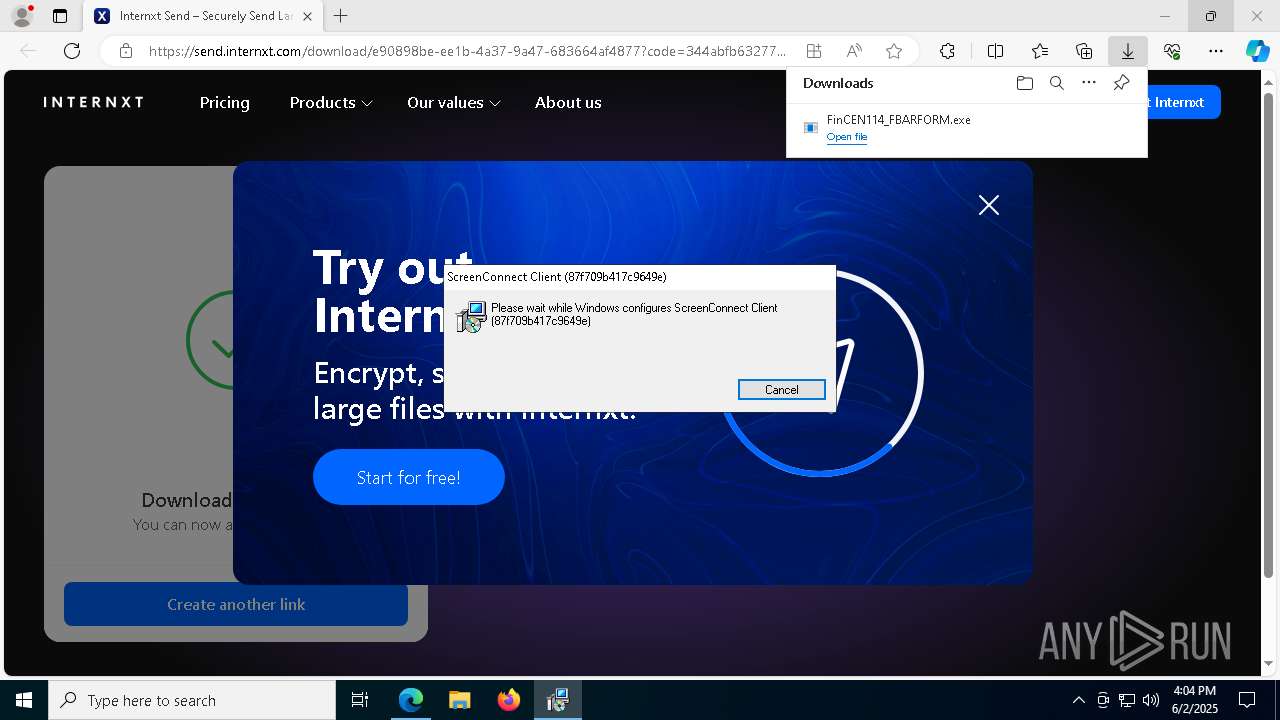The height and width of the screenshot is (720, 1280).
Task: Start Read aloud from address bar
Action: coord(854,51)
